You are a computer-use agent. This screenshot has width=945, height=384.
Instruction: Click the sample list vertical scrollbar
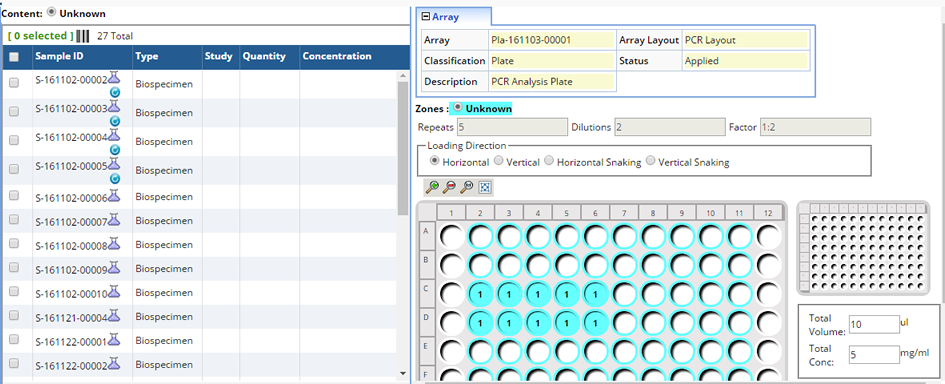(x=403, y=148)
